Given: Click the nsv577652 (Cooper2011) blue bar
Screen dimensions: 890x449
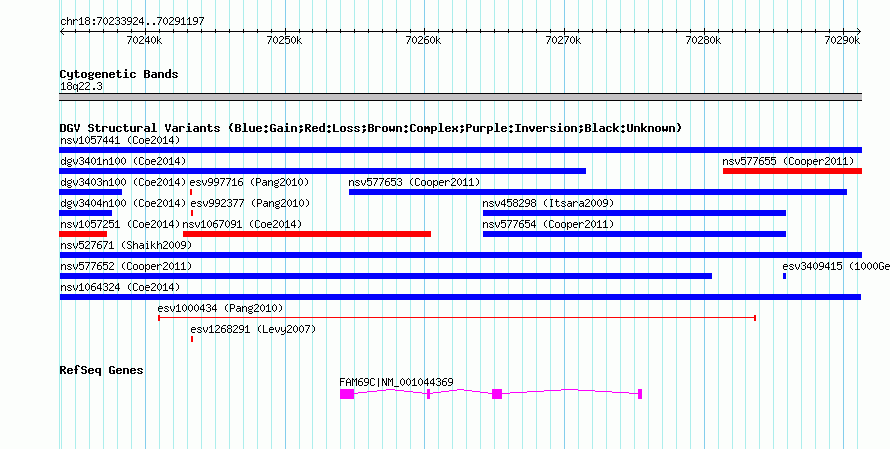Looking at the screenshot, I should [385, 276].
